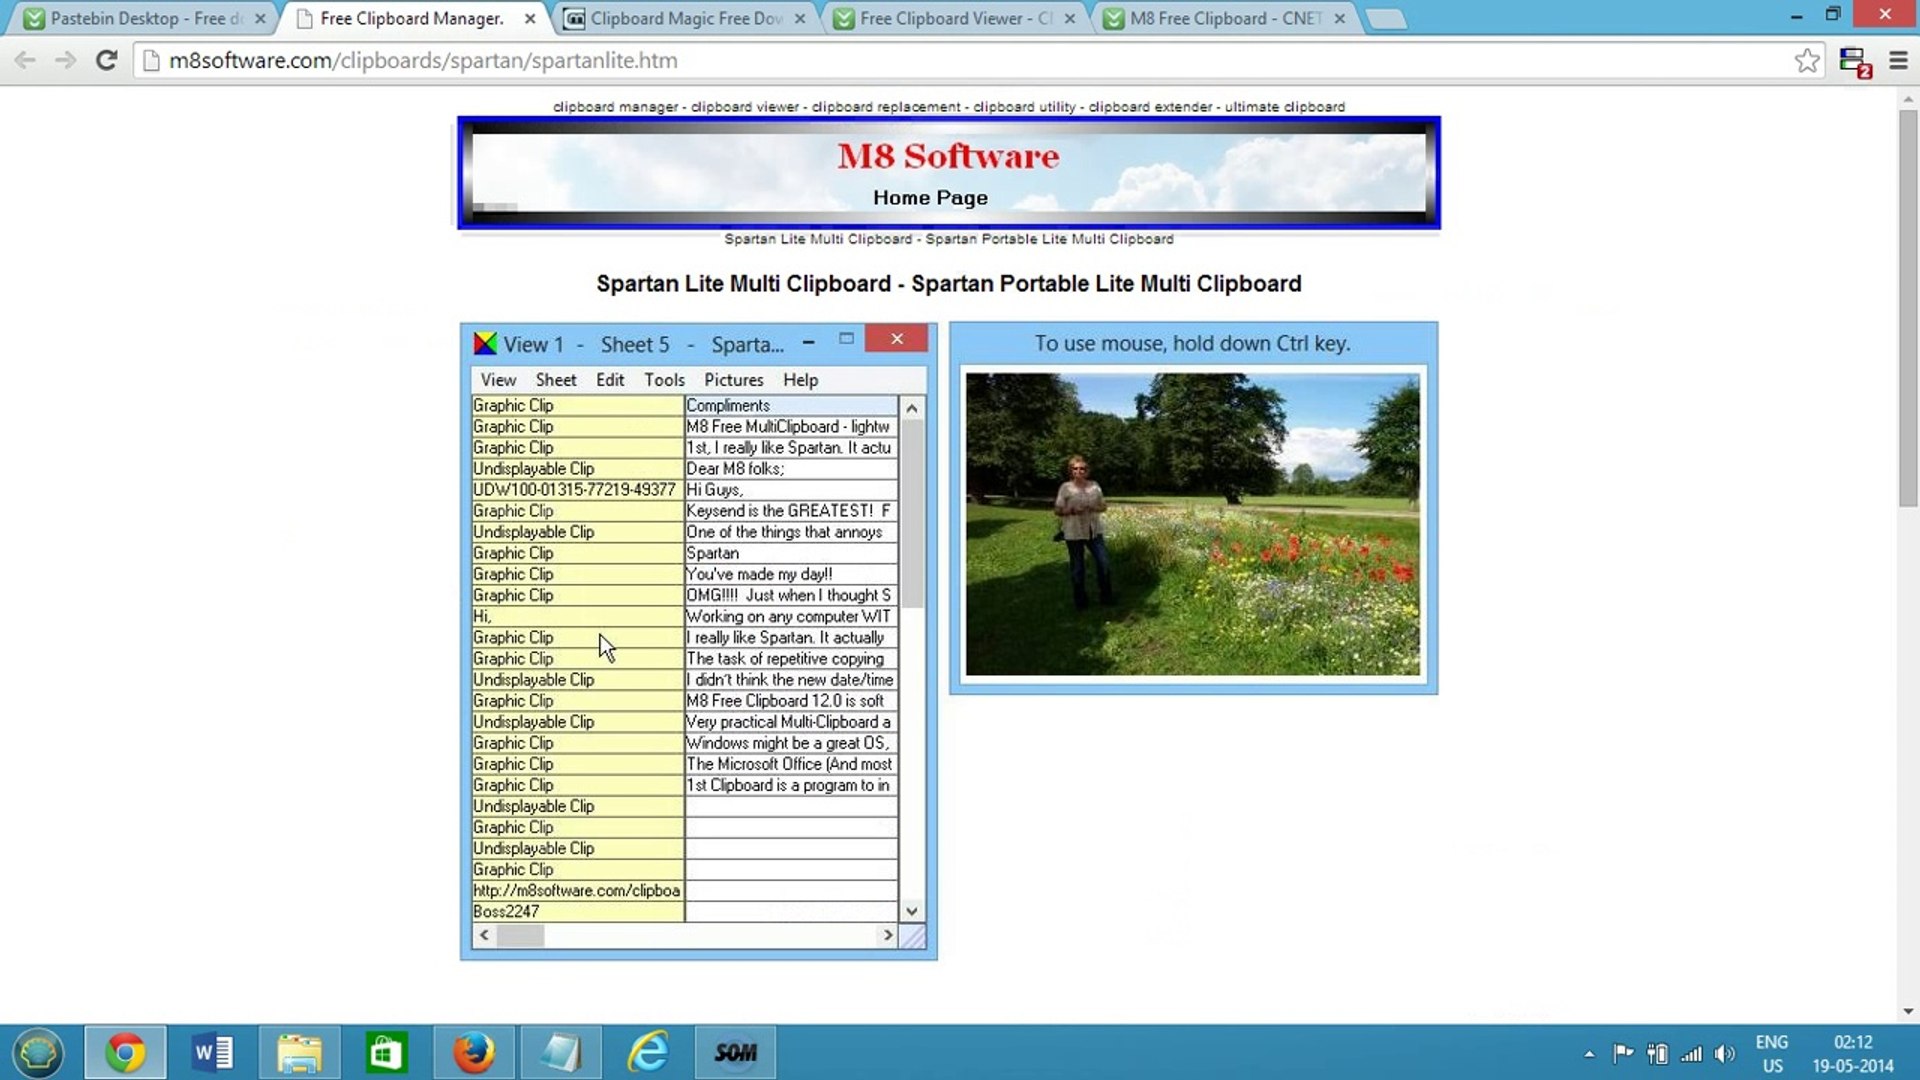Bookmark this page with star icon

[1807, 60]
